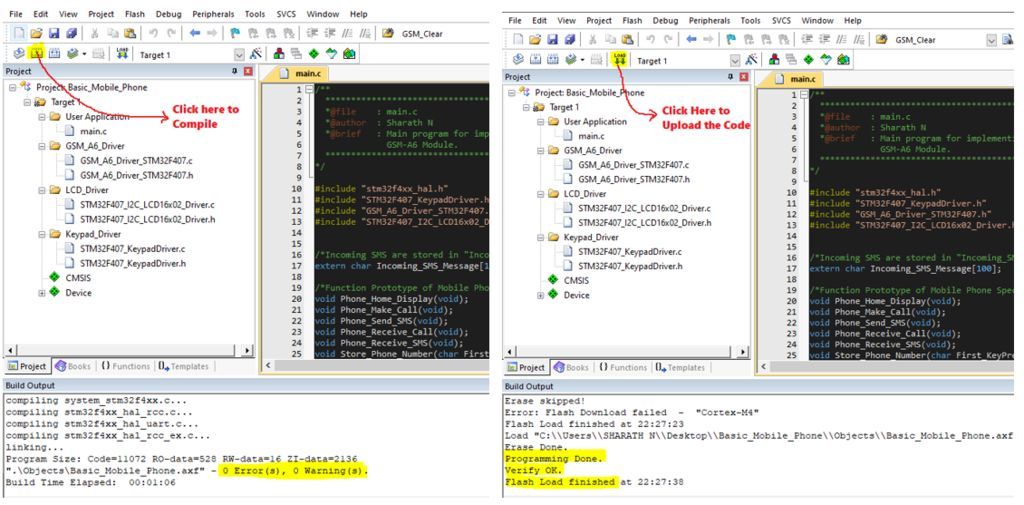Screen dimensions: 1024x505
Task: Close Project pane in left window
Action: (248, 71)
